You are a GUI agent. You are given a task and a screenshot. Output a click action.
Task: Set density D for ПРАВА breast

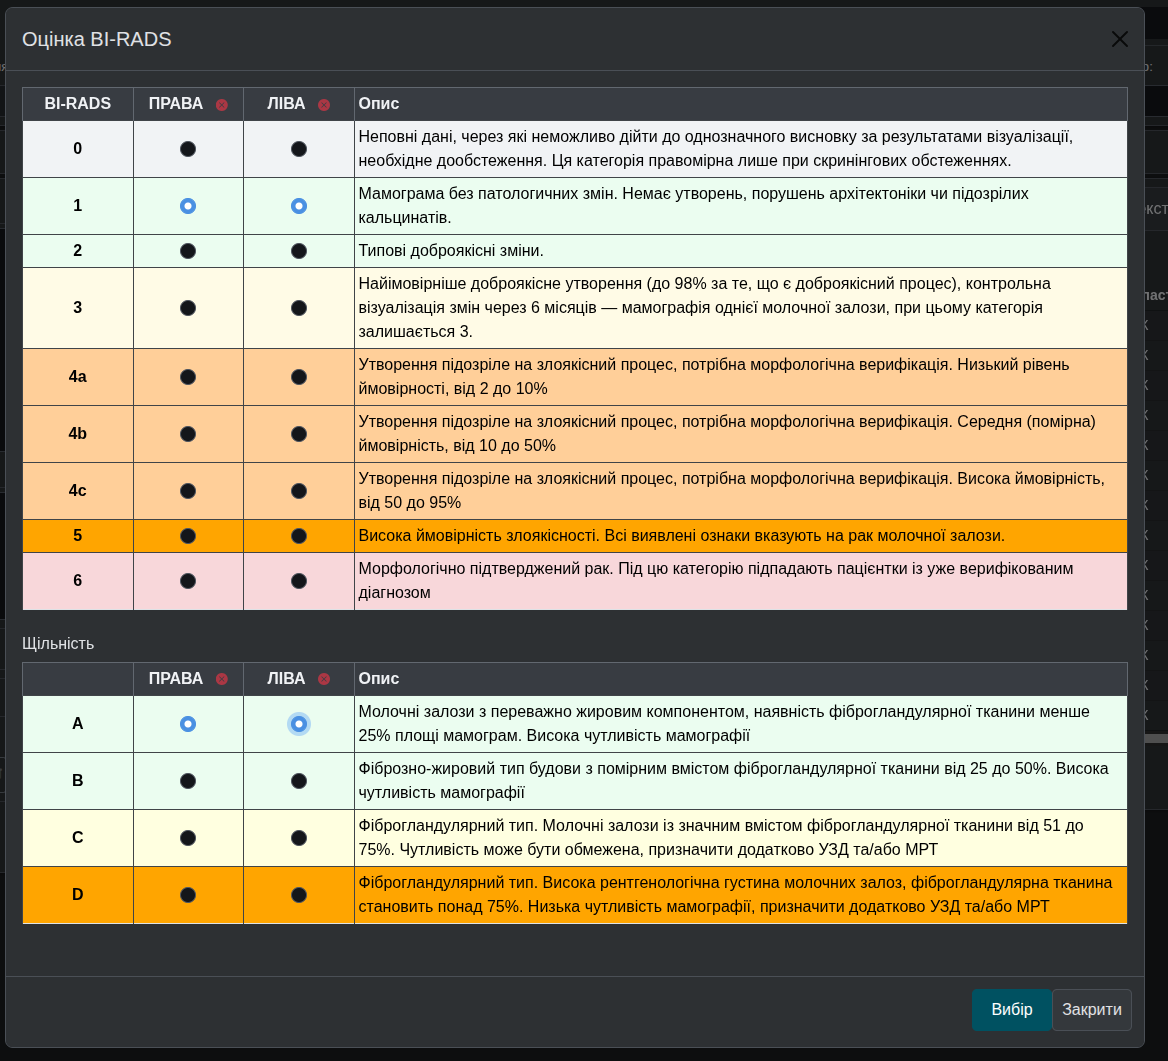[188, 895]
